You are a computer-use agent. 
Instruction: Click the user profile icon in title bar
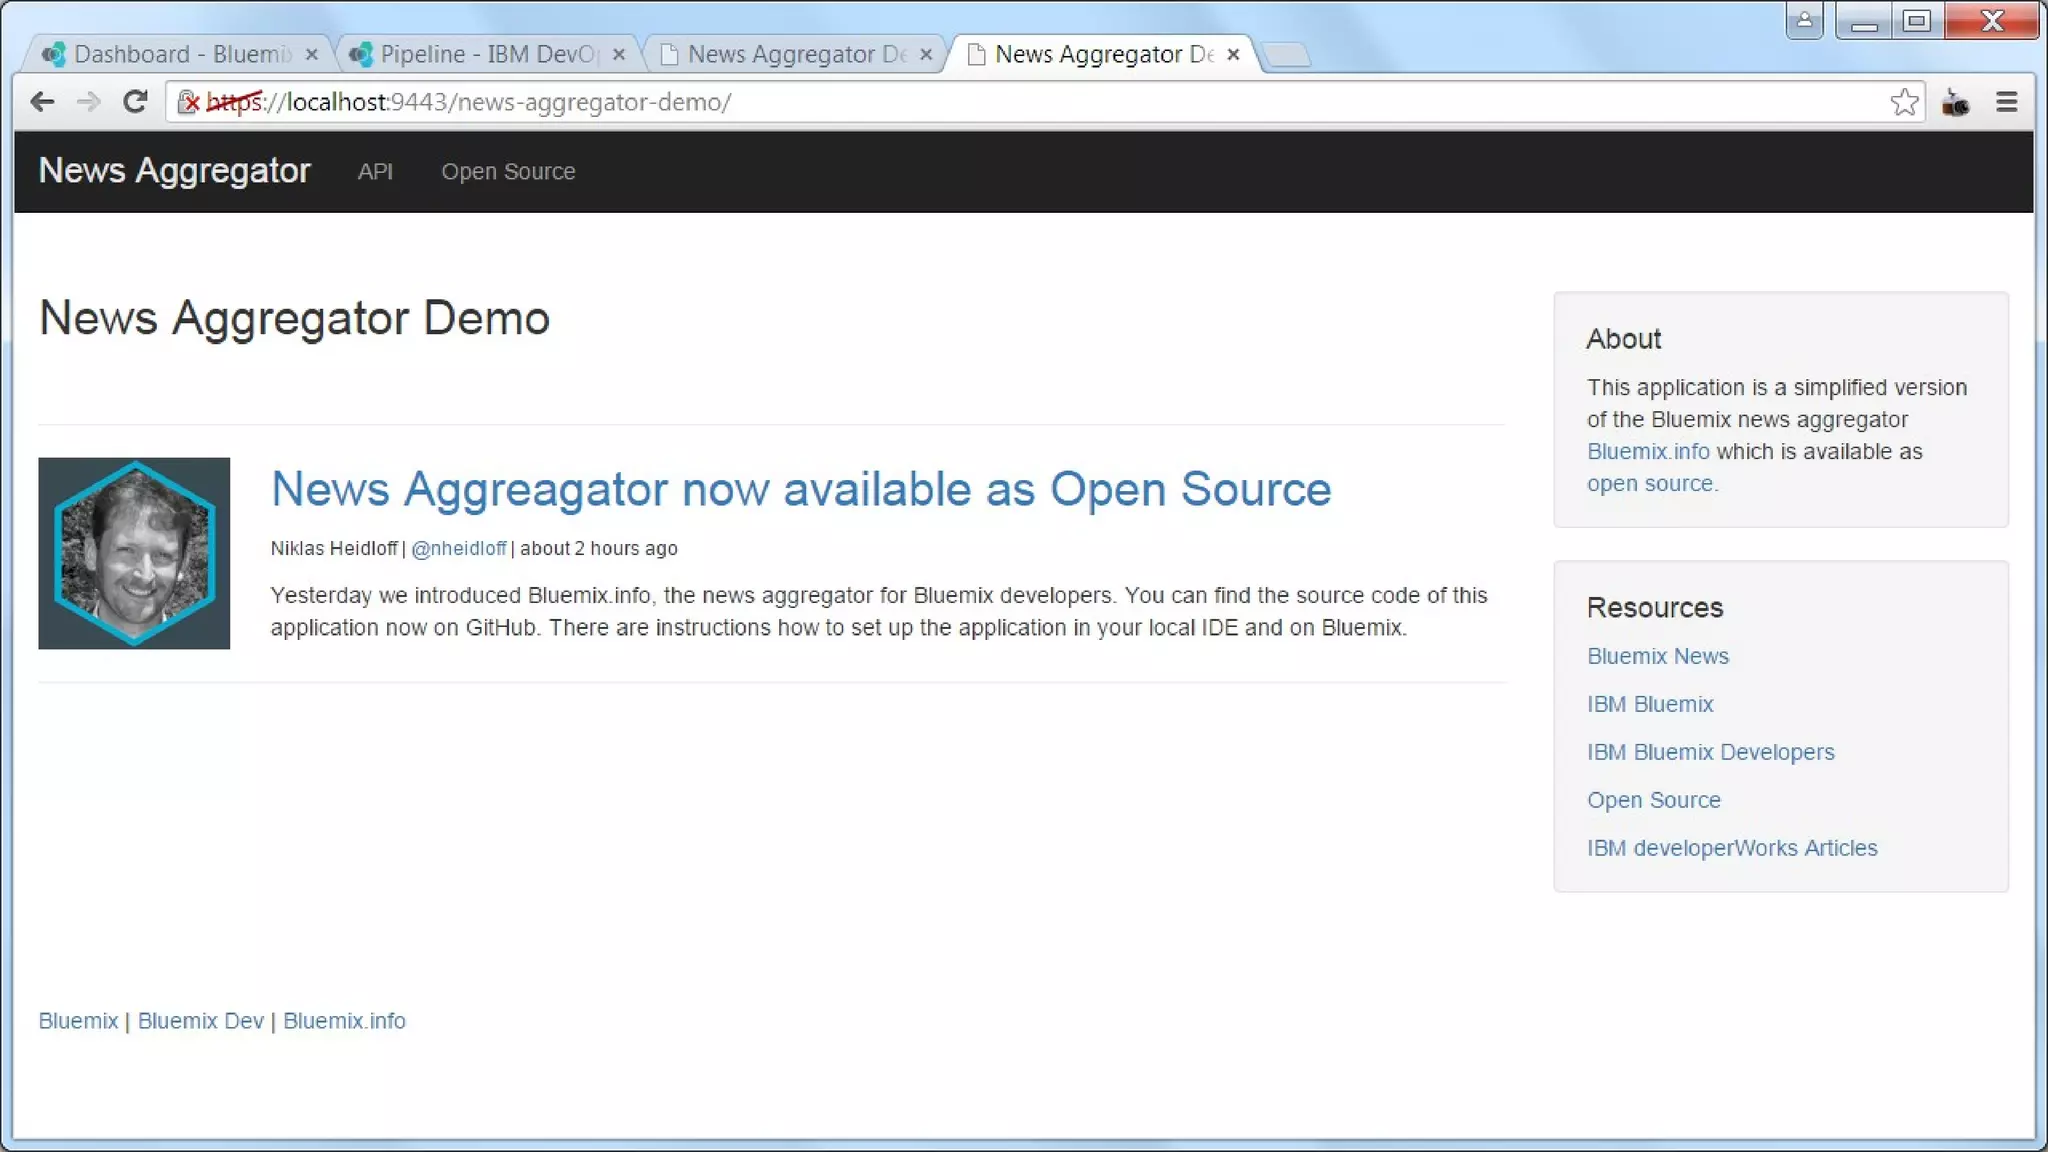1804,20
